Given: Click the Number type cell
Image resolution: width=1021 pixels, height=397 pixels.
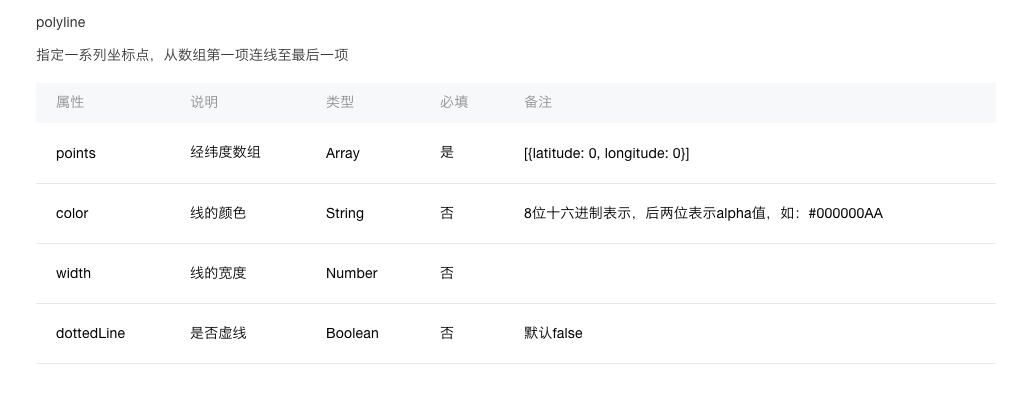Looking at the screenshot, I should pos(352,273).
